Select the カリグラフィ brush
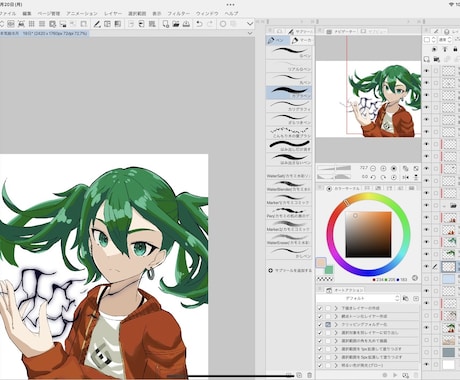This screenshot has width=460, height=380. click(x=289, y=106)
